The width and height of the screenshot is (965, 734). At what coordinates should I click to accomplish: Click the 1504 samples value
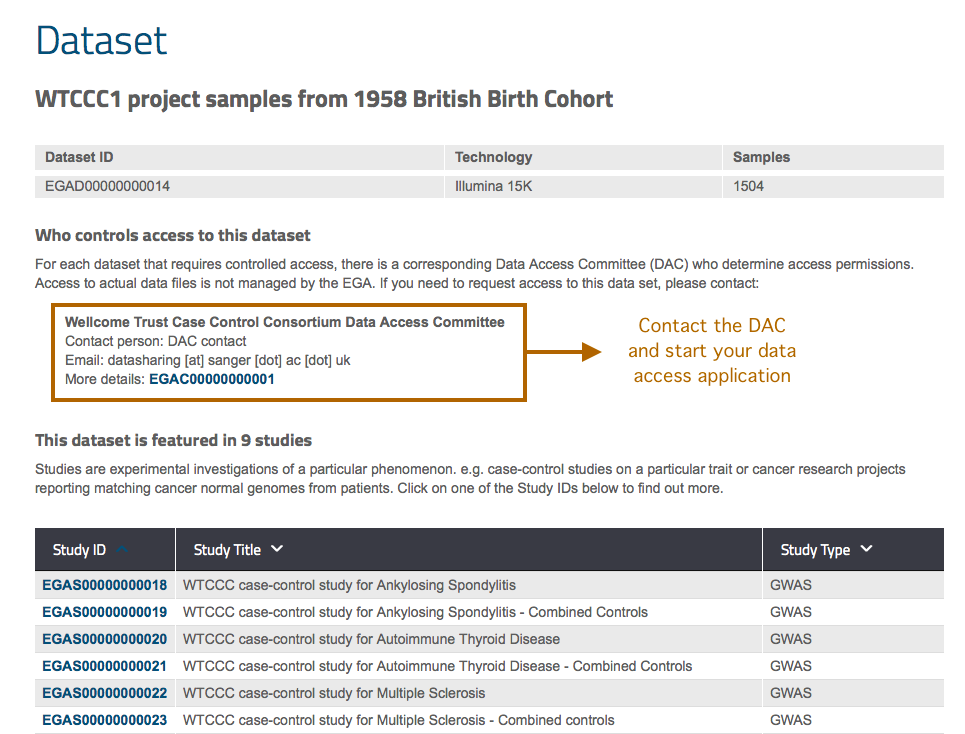748,186
